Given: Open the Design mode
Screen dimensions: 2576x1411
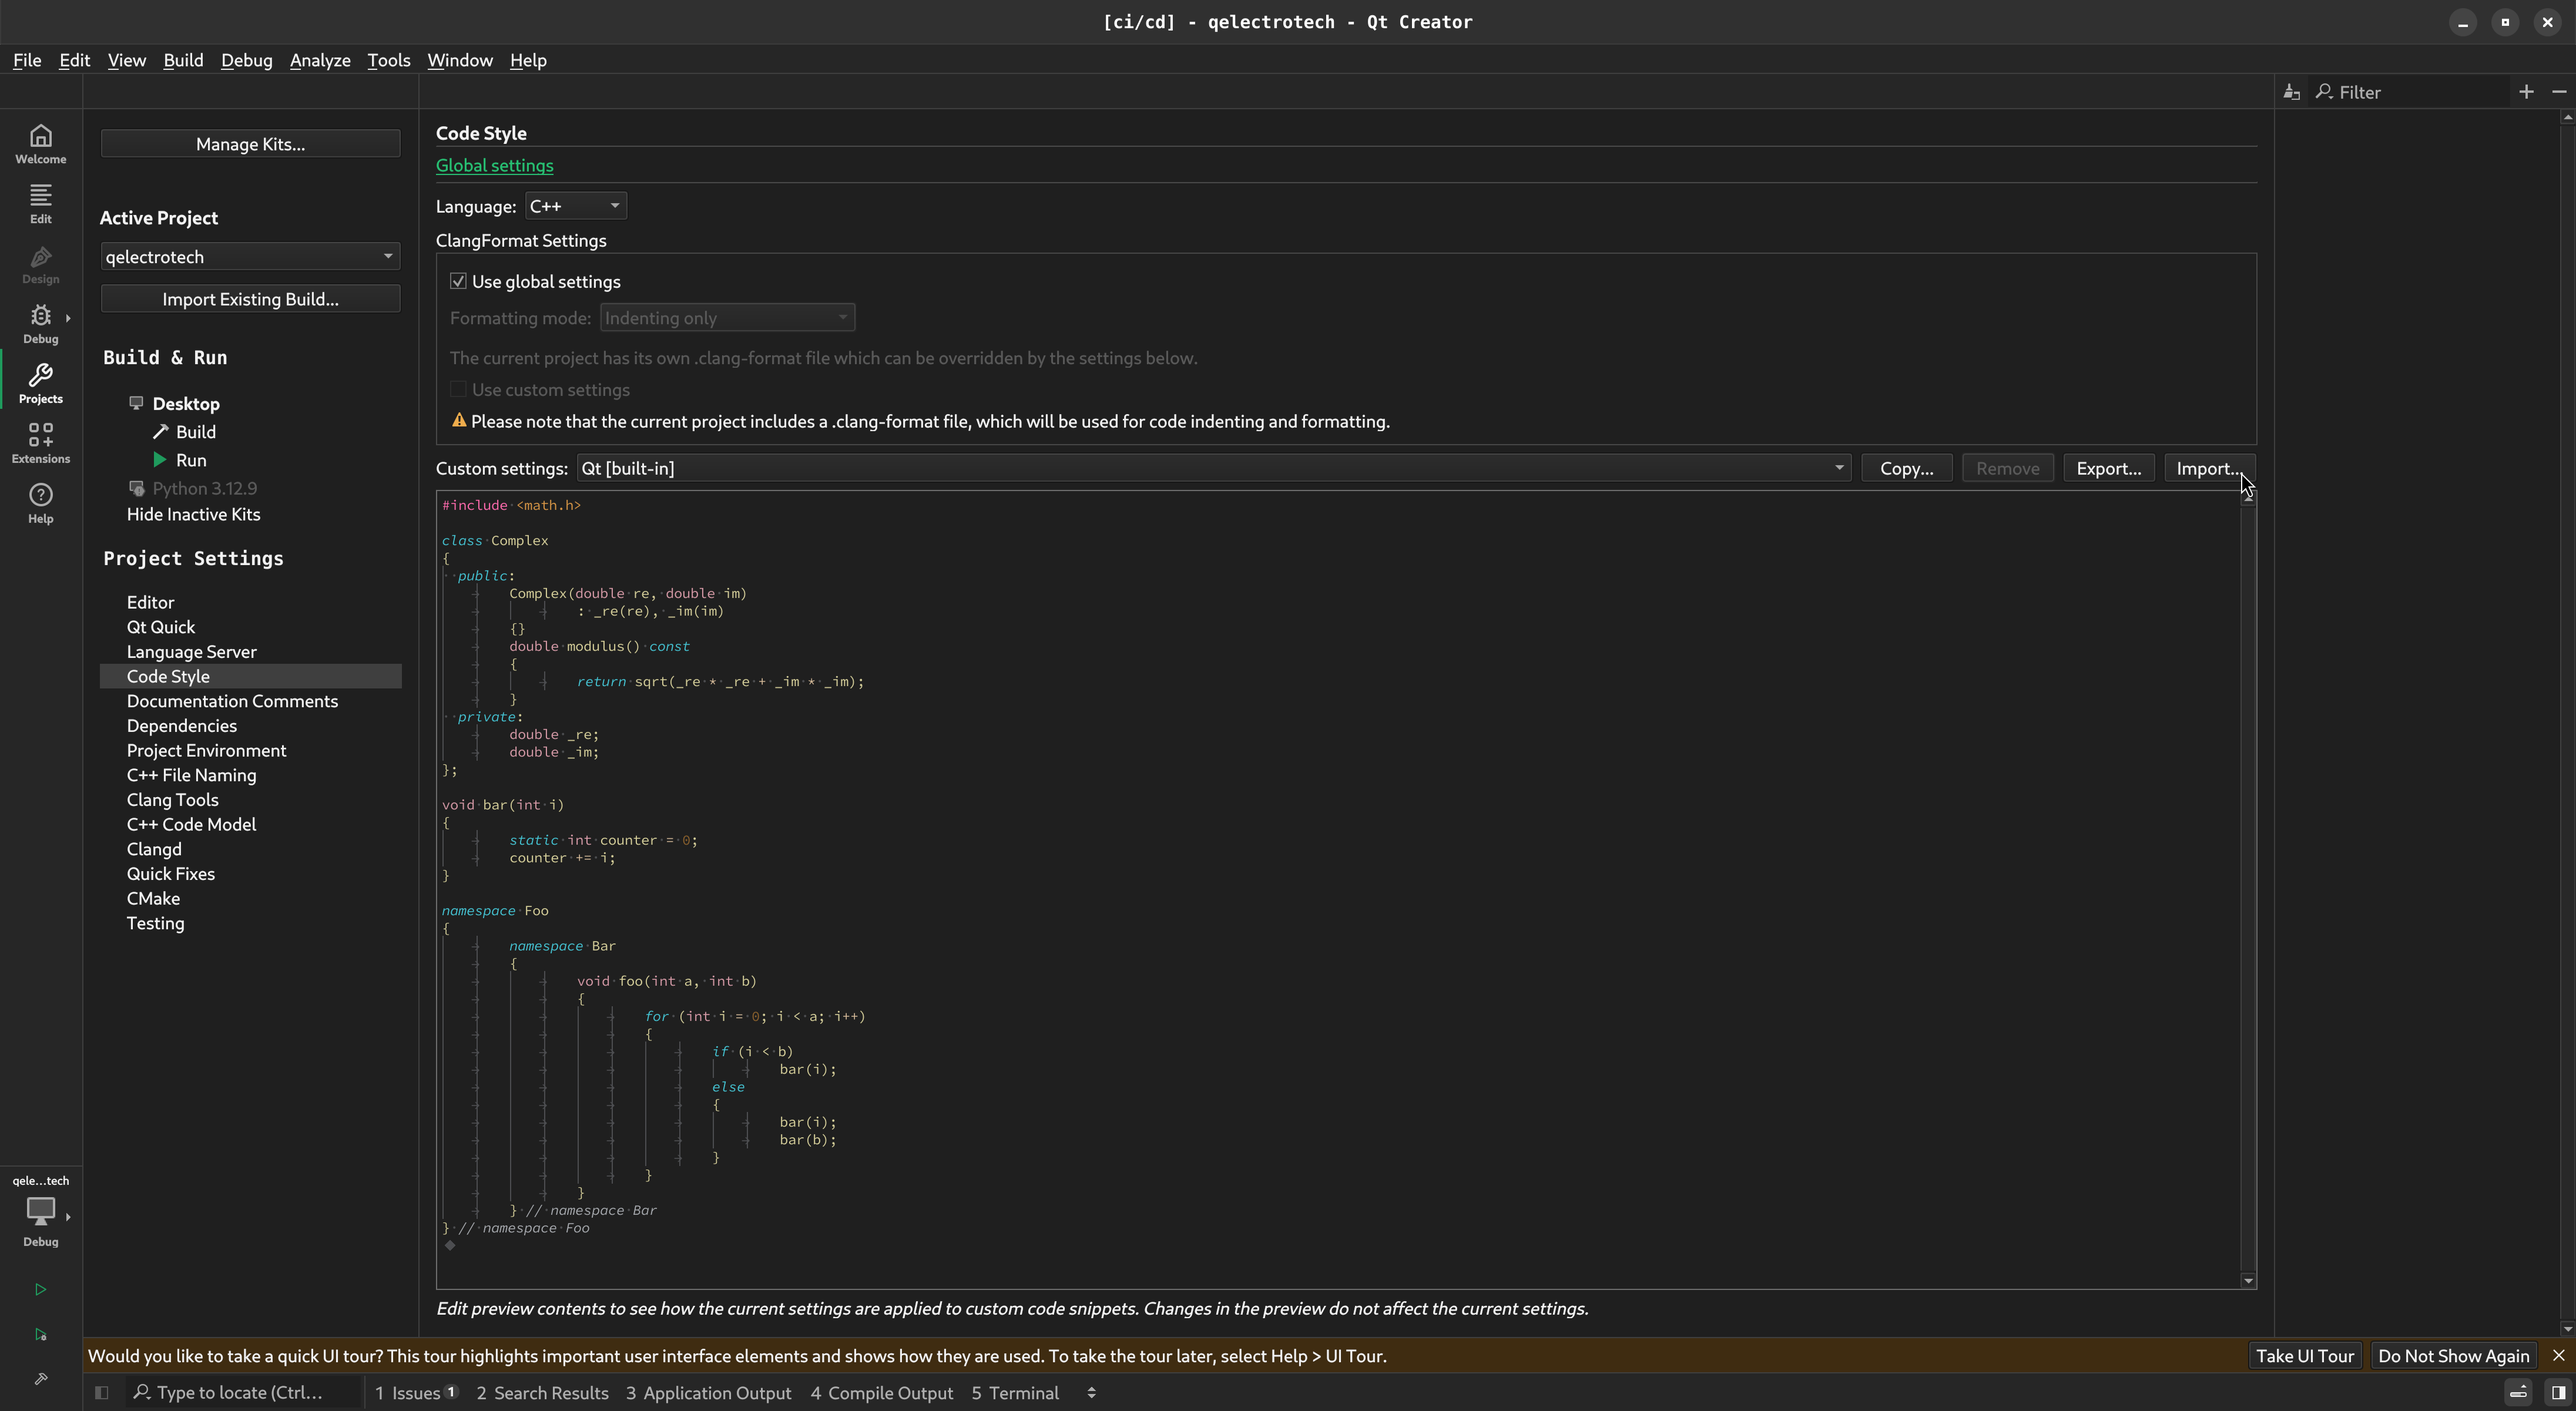Looking at the screenshot, I should [40, 264].
